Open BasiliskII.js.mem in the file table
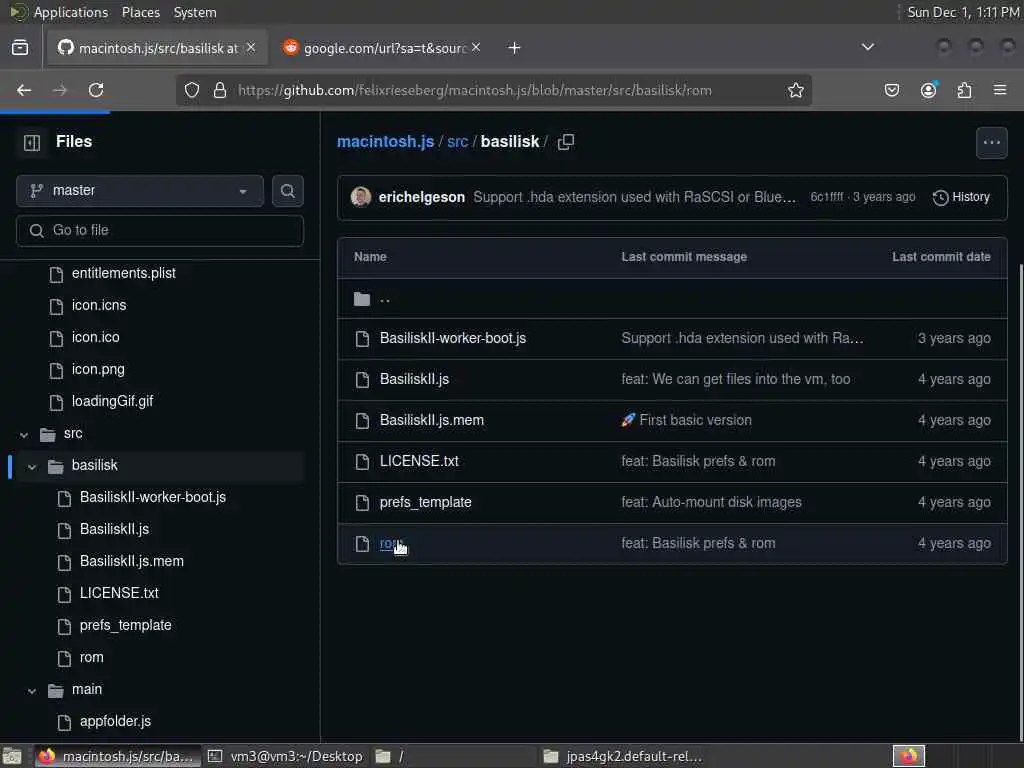The image size is (1024, 768). (x=432, y=421)
